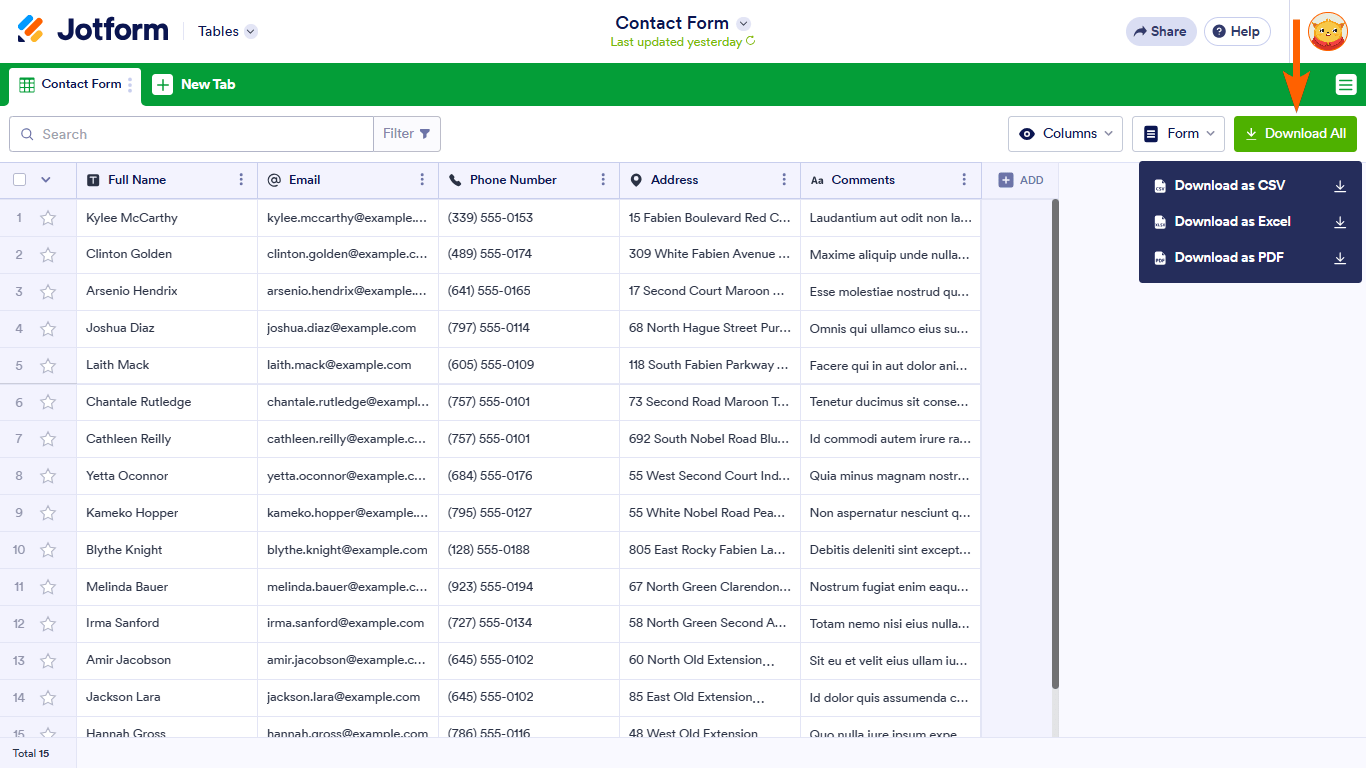This screenshot has width=1366, height=768.
Task: Open Full Name column options menu
Action: pos(241,180)
